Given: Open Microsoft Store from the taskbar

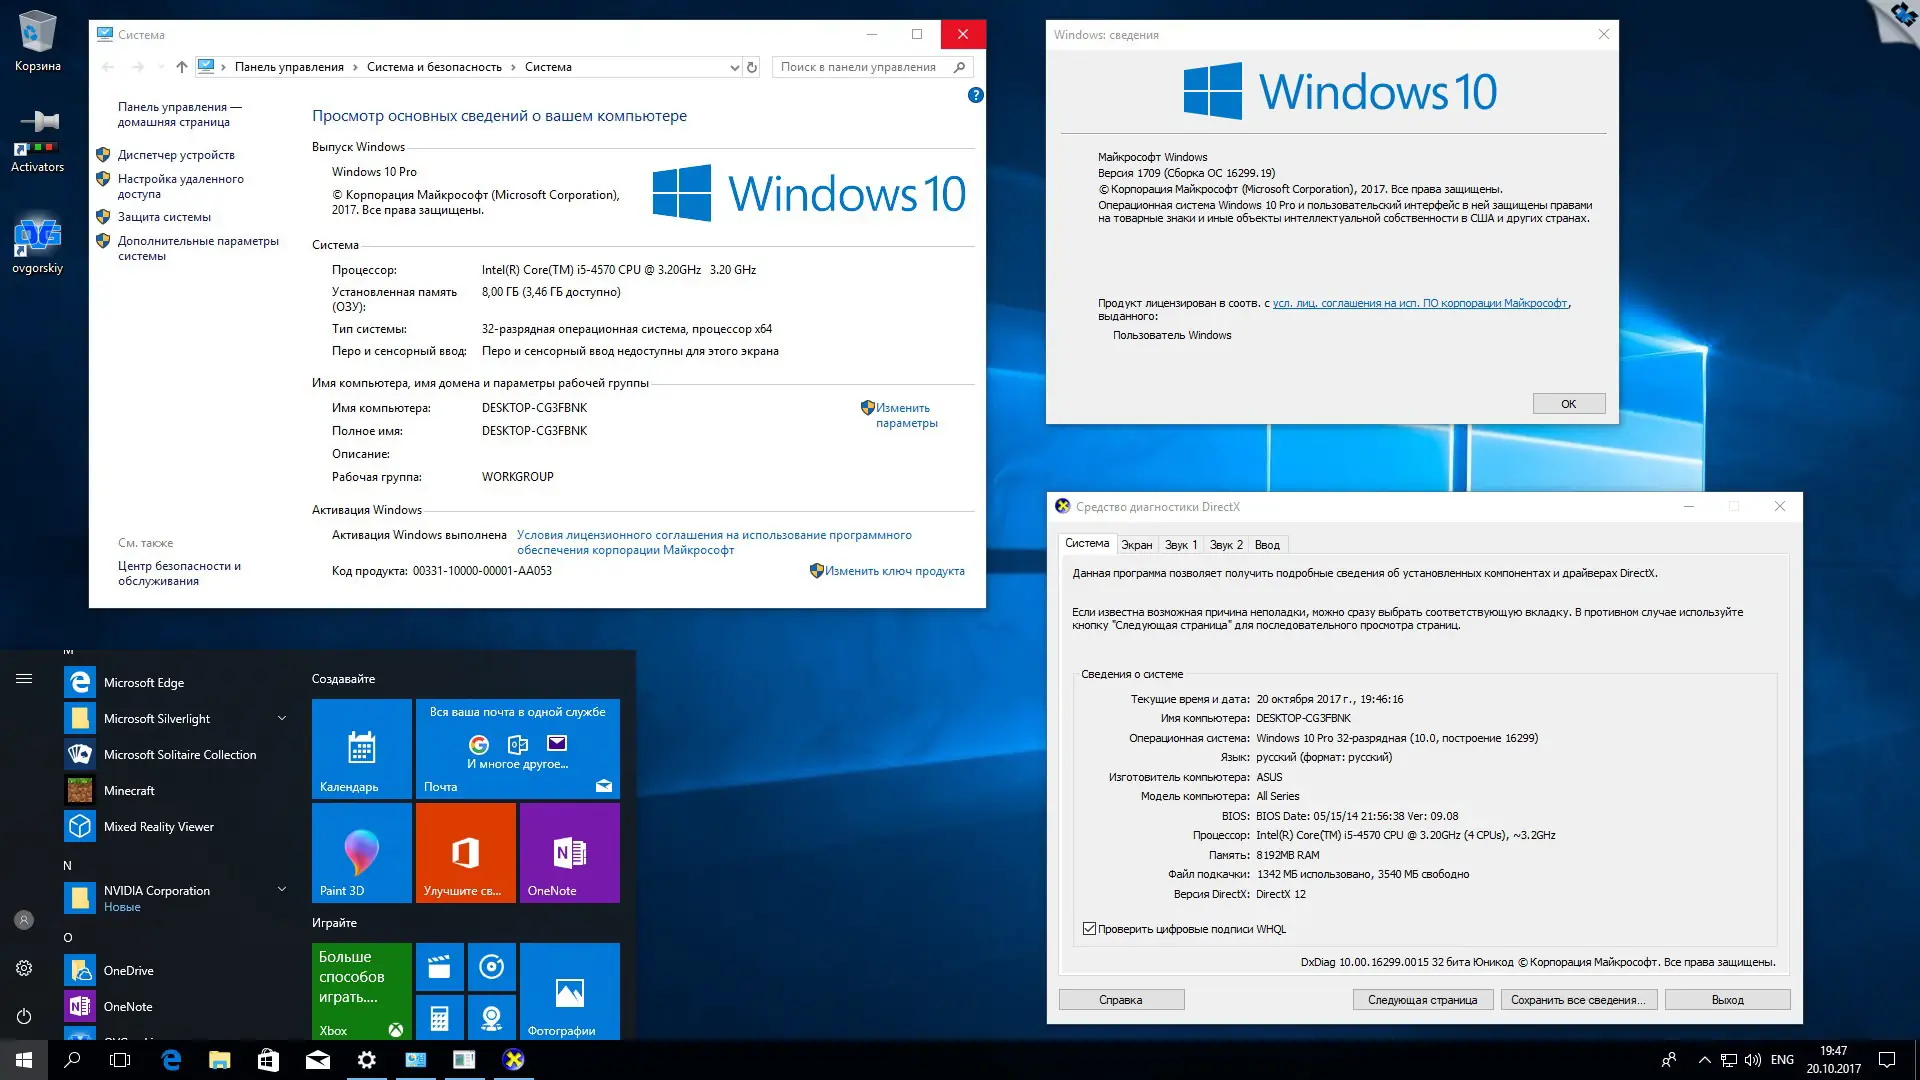Looking at the screenshot, I should 268,1059.
